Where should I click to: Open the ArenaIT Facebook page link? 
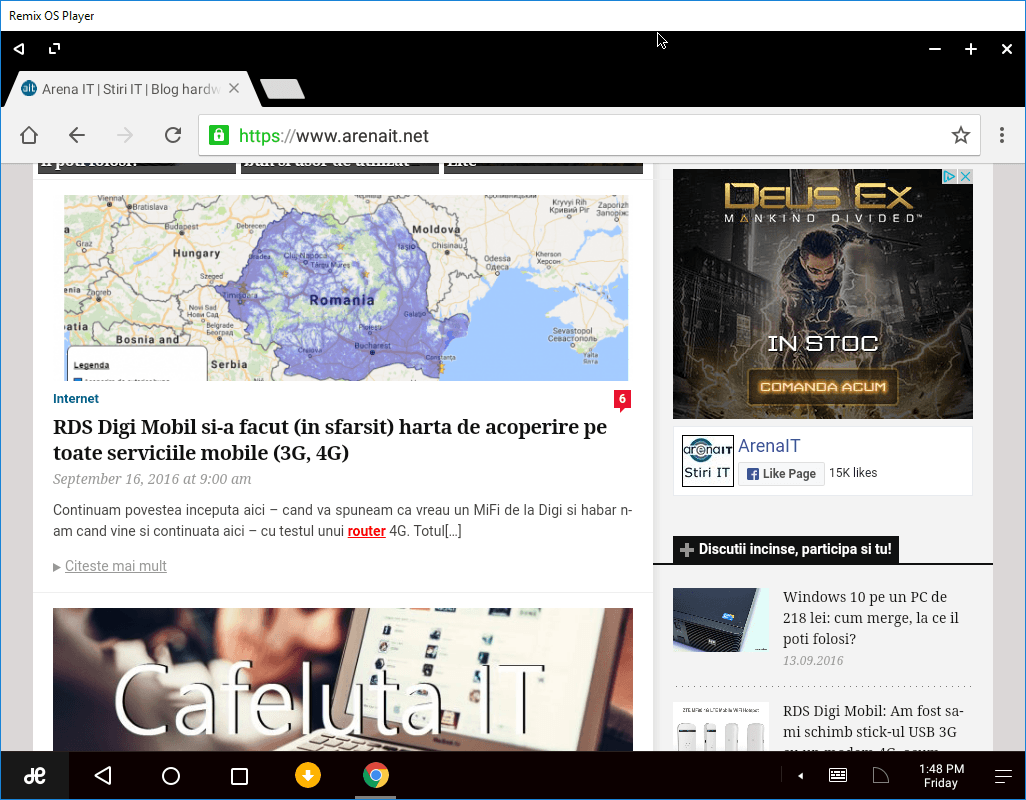[769, 446]
